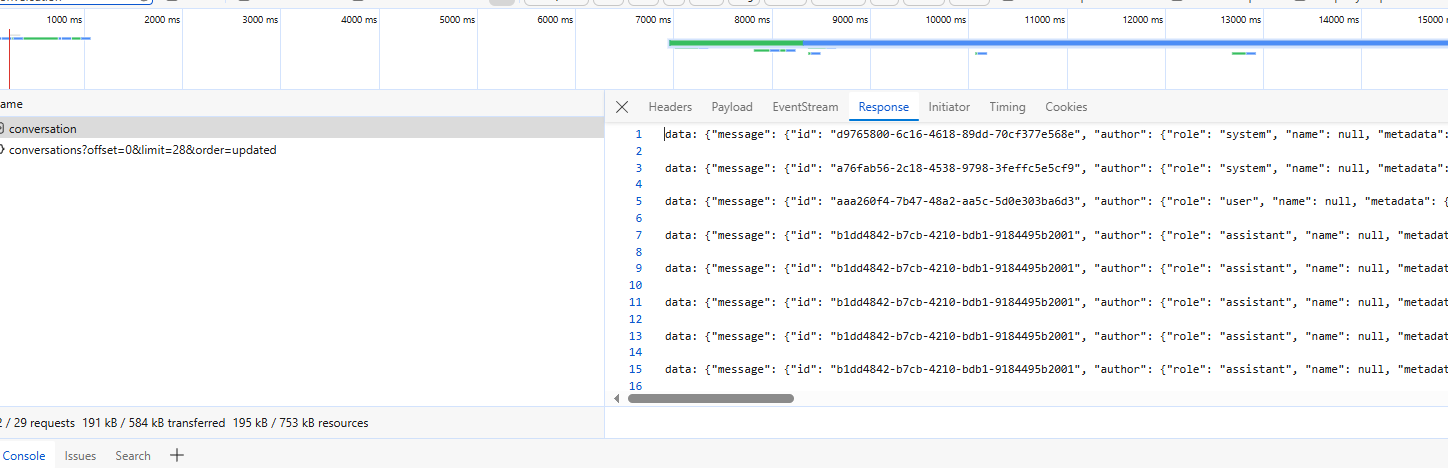Open the Console drawer tab

click(x=24, y=456)
